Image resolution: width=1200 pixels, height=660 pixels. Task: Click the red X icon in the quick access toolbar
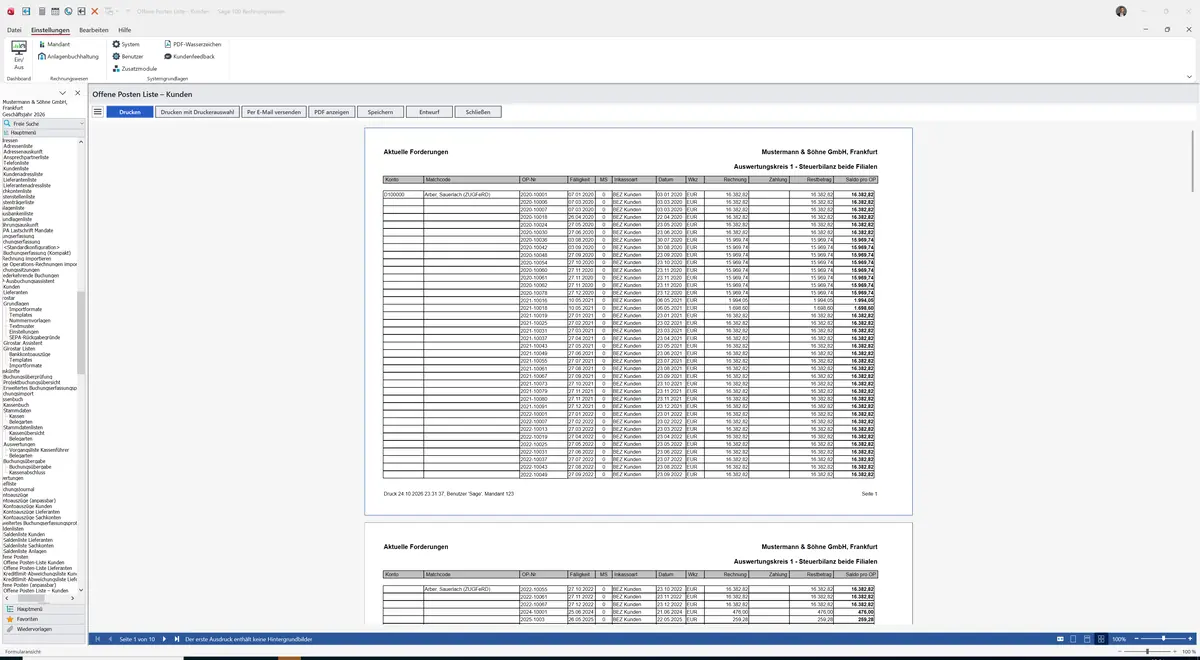point(94,10)
